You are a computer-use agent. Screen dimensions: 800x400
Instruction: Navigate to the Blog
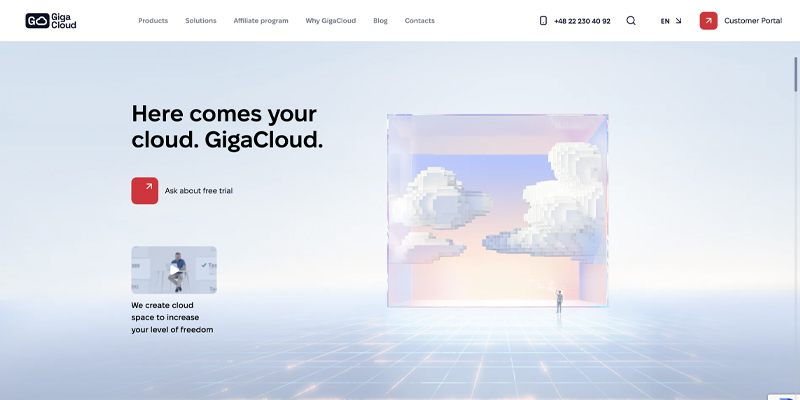click(x=380, y=20)
